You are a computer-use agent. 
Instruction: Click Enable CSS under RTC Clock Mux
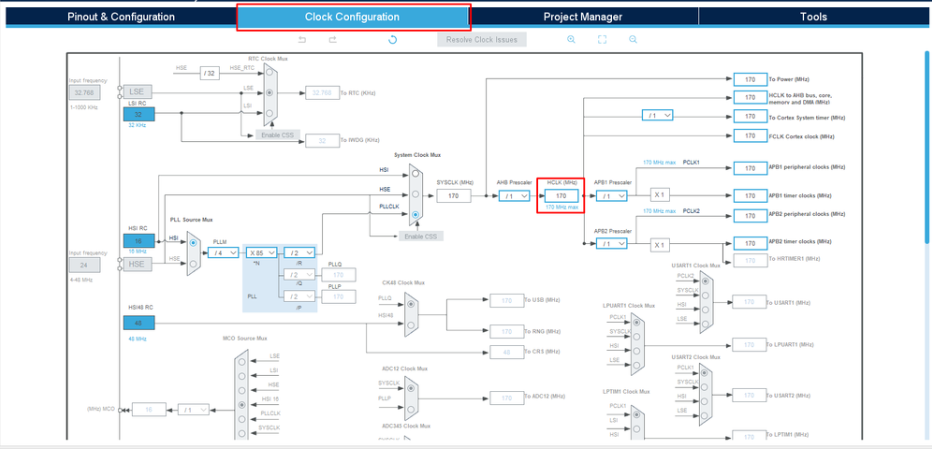[x=278, y=136]
